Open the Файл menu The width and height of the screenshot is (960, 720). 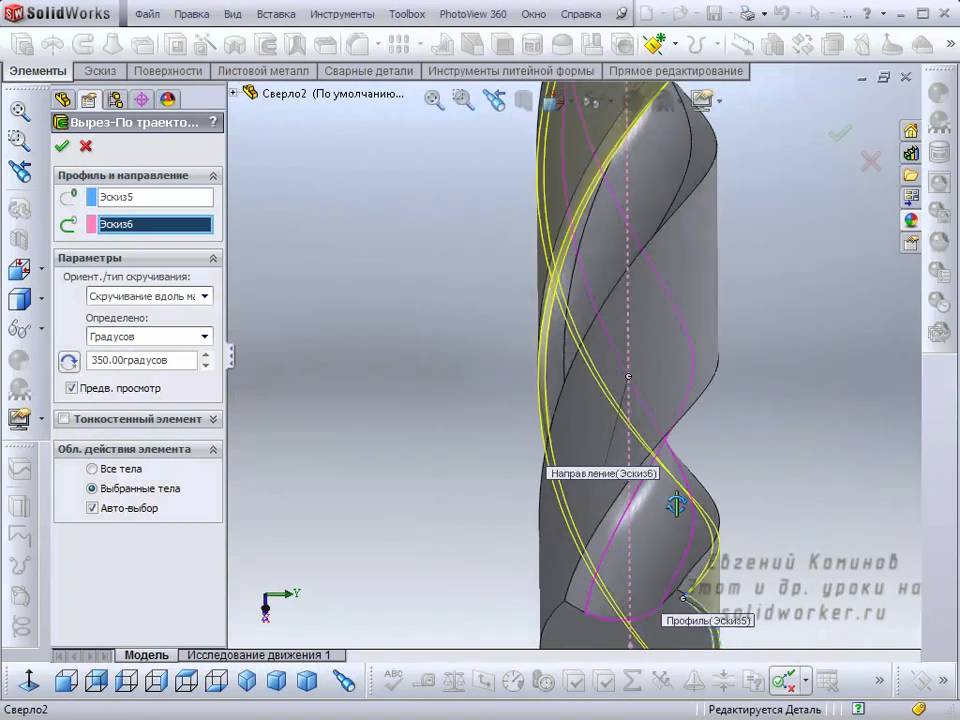148,13
